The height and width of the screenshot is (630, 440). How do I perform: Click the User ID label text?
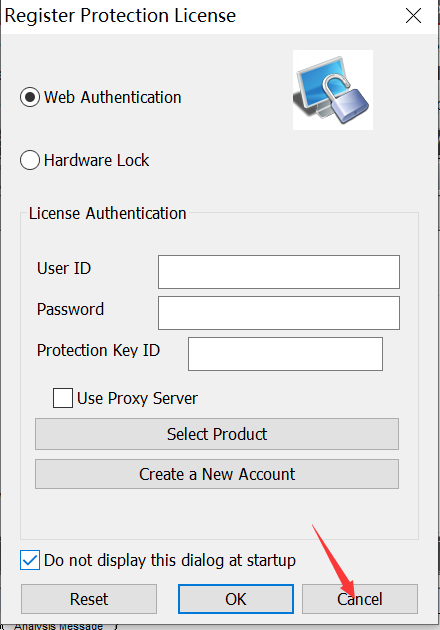[64, 268]
